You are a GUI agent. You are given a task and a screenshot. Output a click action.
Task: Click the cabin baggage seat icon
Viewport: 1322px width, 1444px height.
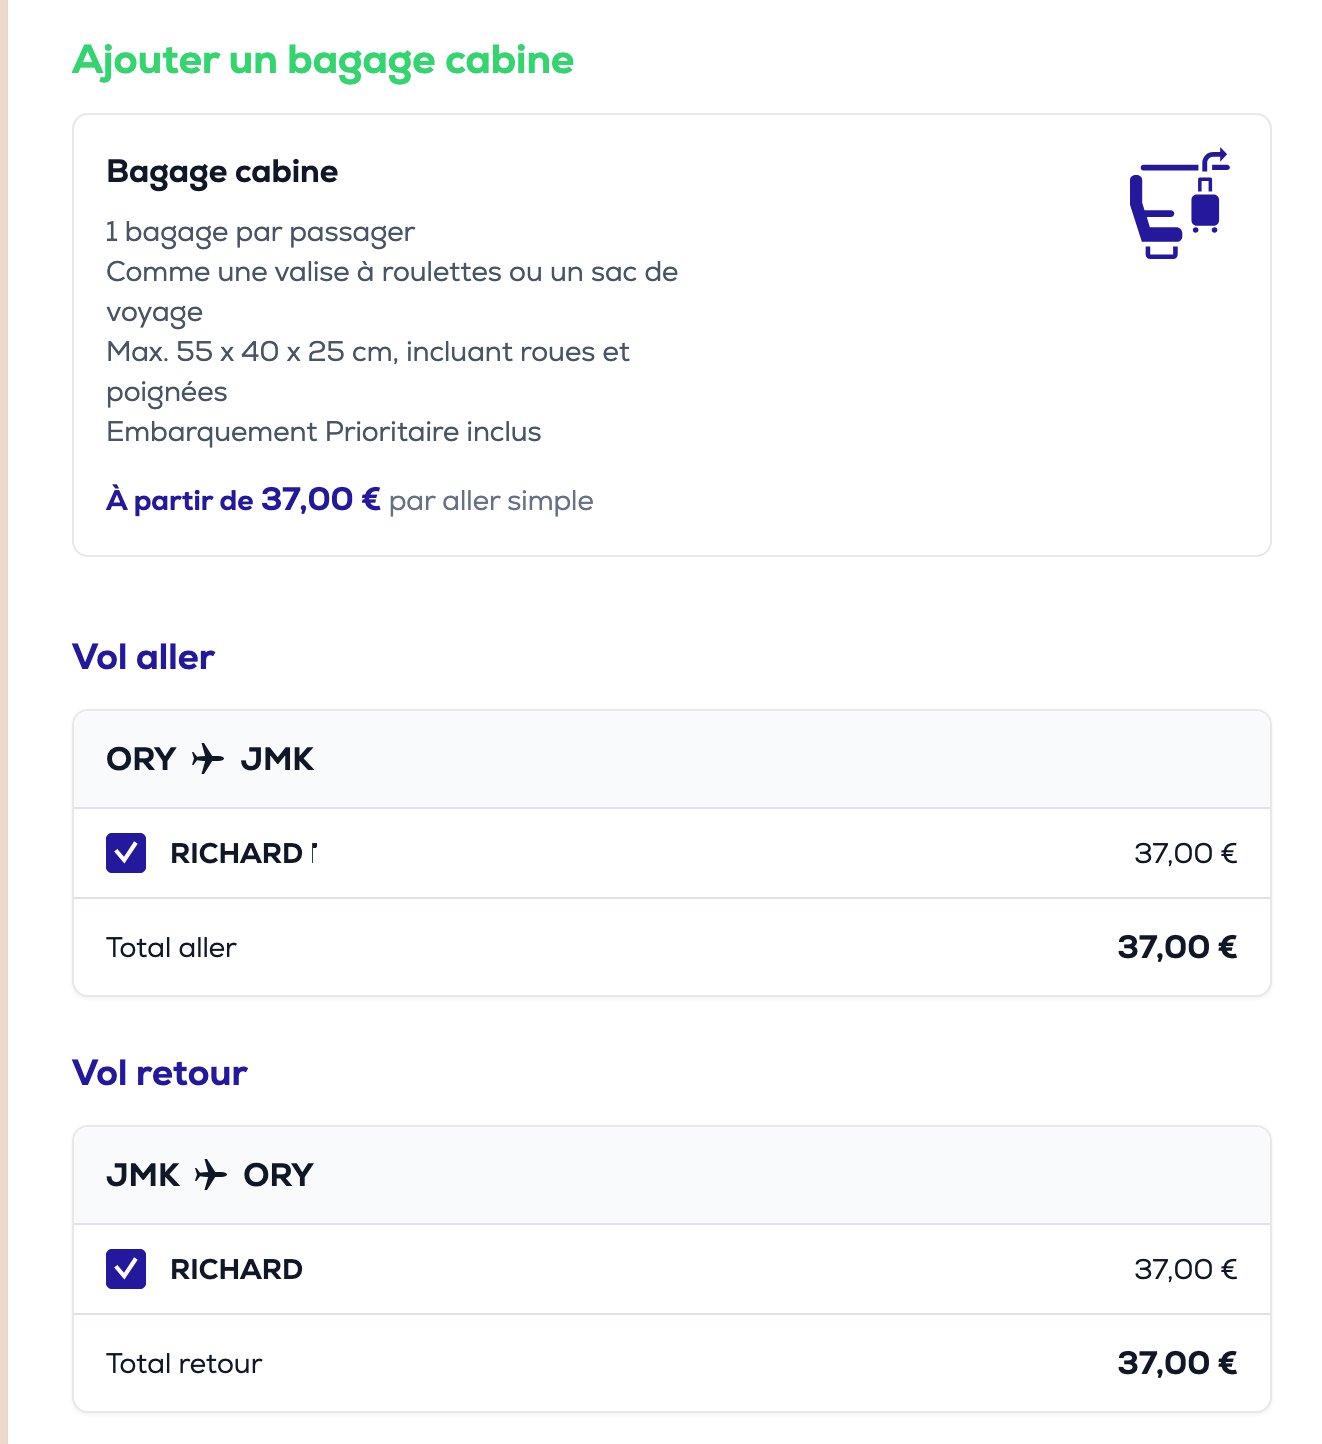tap(1179, 204)
